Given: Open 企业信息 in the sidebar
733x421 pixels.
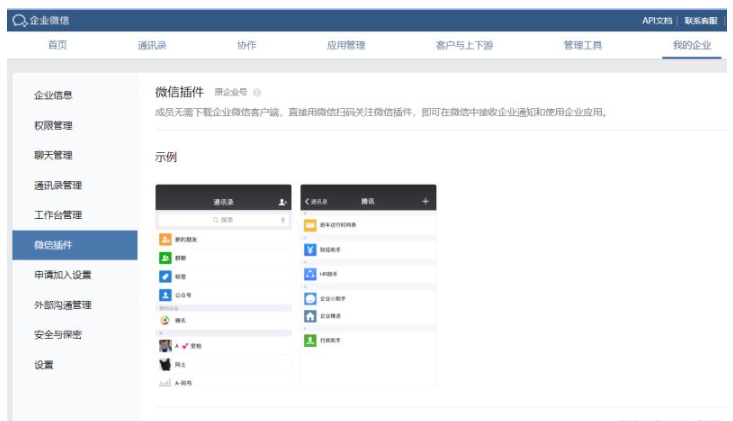Looking at the screenshot, I should pos(53,95).
